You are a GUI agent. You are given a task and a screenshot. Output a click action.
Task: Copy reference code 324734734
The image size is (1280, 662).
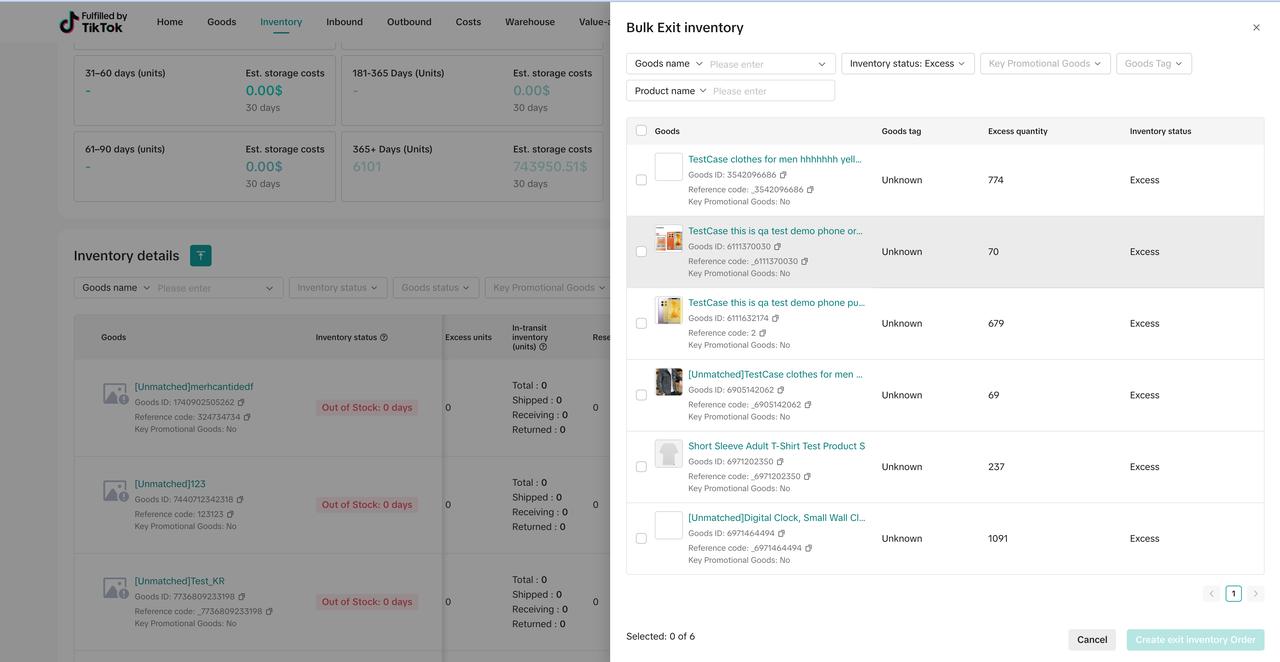pos(247,417)
